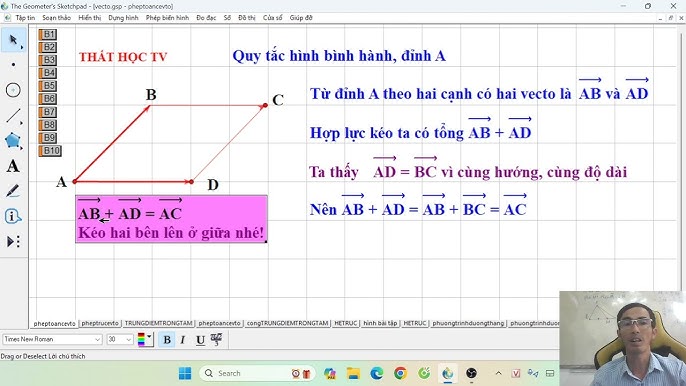Select point C on the parallelogram
The height and width of the screenshot is (386, 686).
pos(265,105)
